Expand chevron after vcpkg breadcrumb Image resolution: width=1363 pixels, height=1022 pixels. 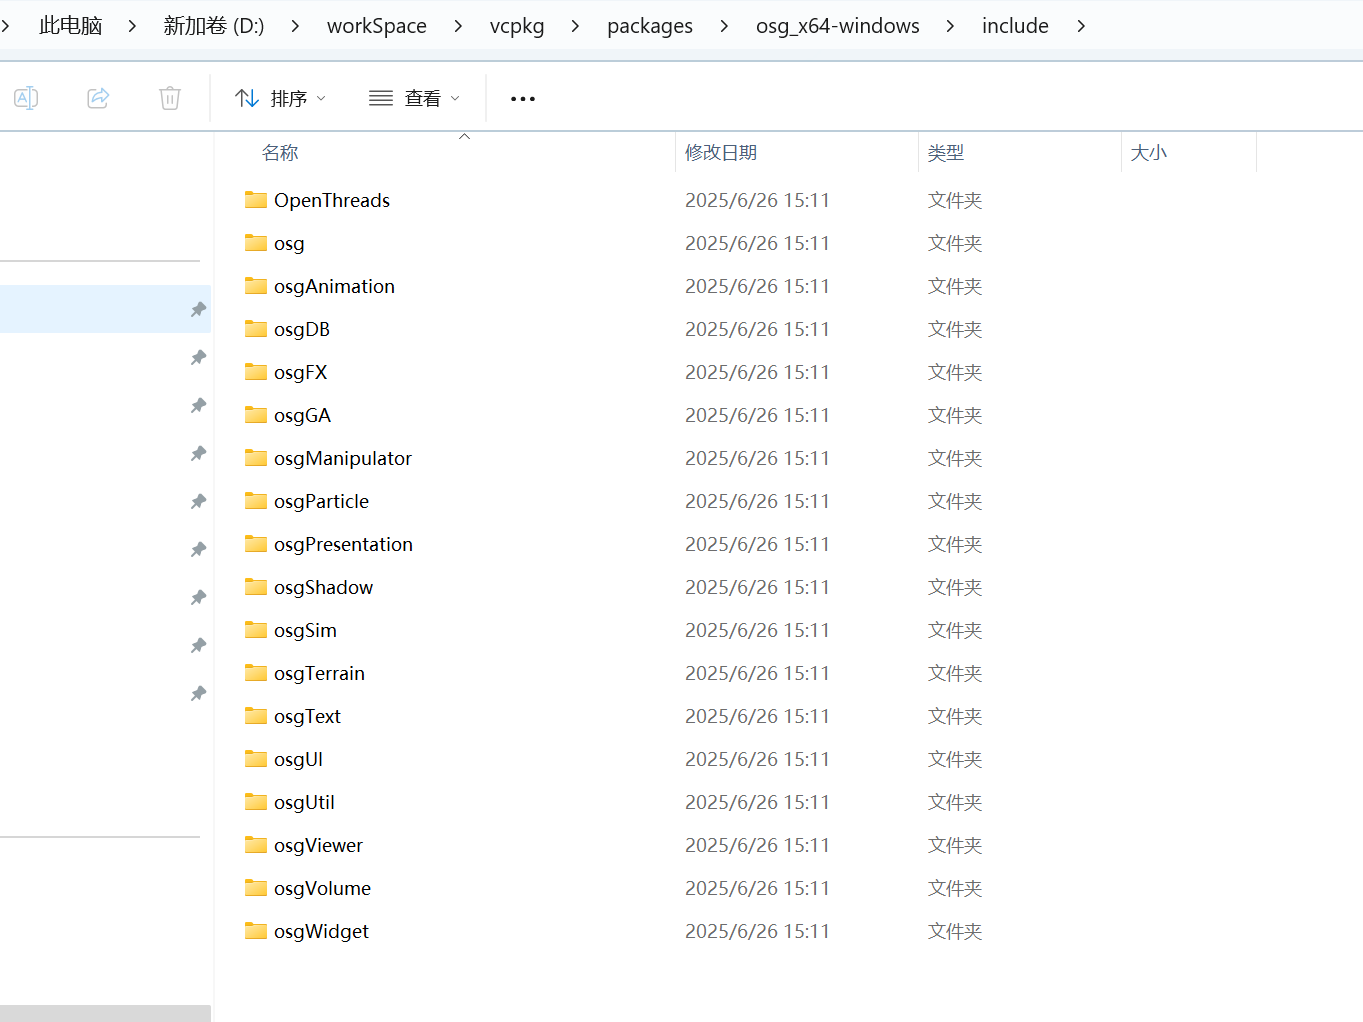point(575,26)
